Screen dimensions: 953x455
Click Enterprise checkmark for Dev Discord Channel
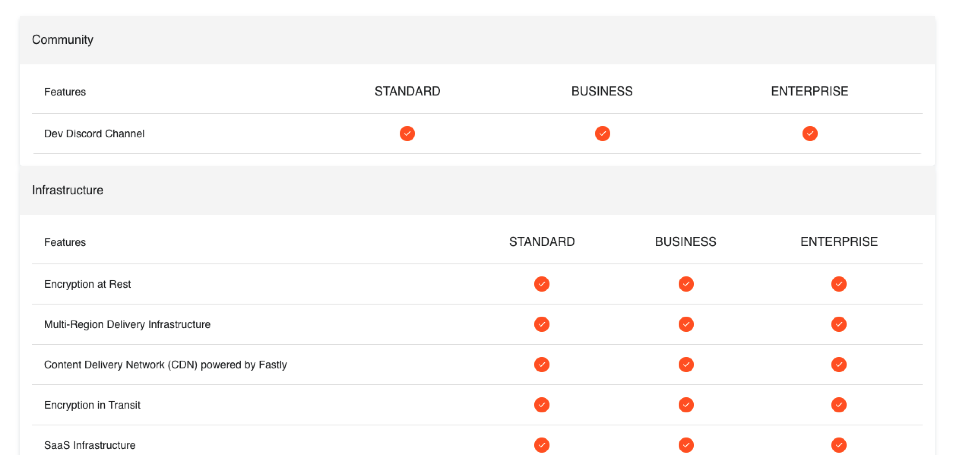click(810, 133)
